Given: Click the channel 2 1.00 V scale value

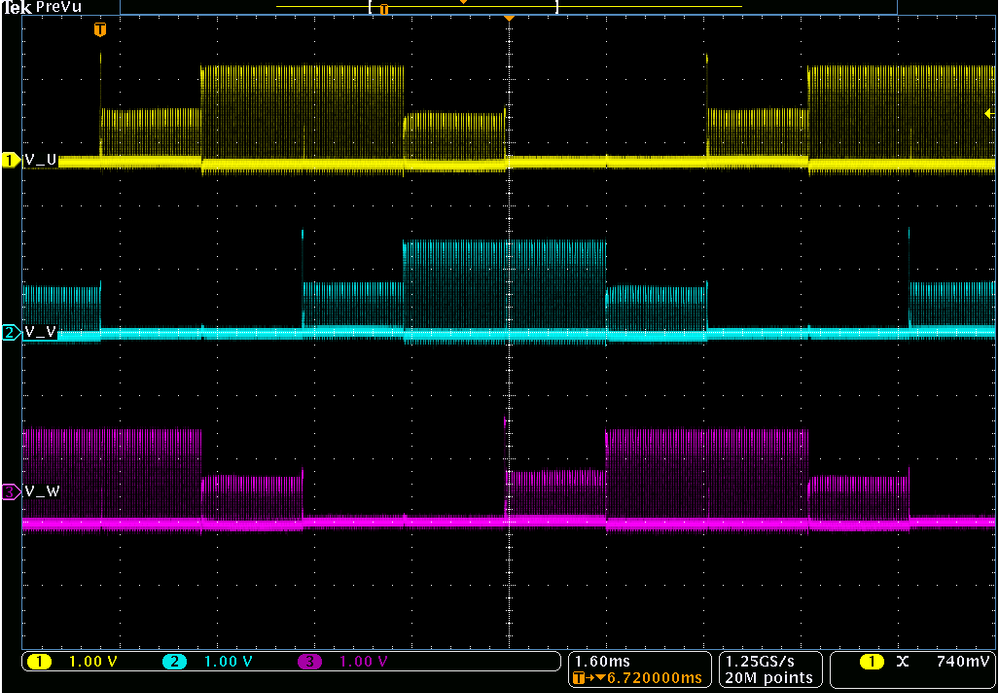Looking at the screenshot, I should coord(229,662).
